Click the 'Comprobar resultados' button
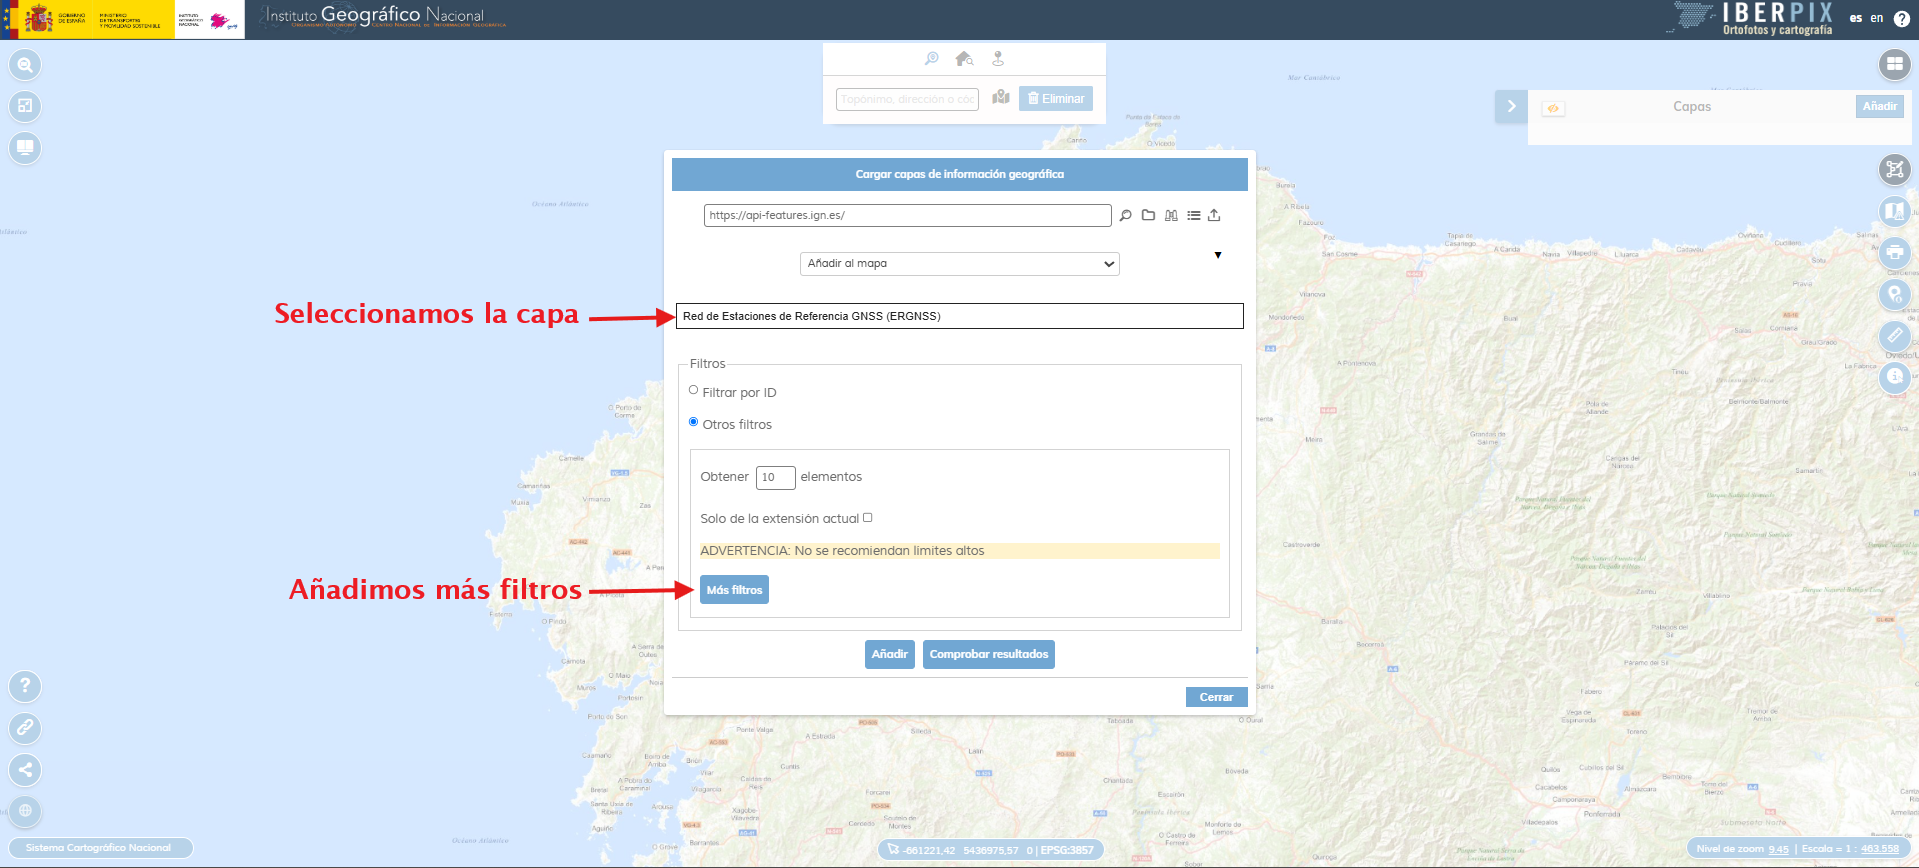Viewport: 1919px width, 868px height. 988,654
